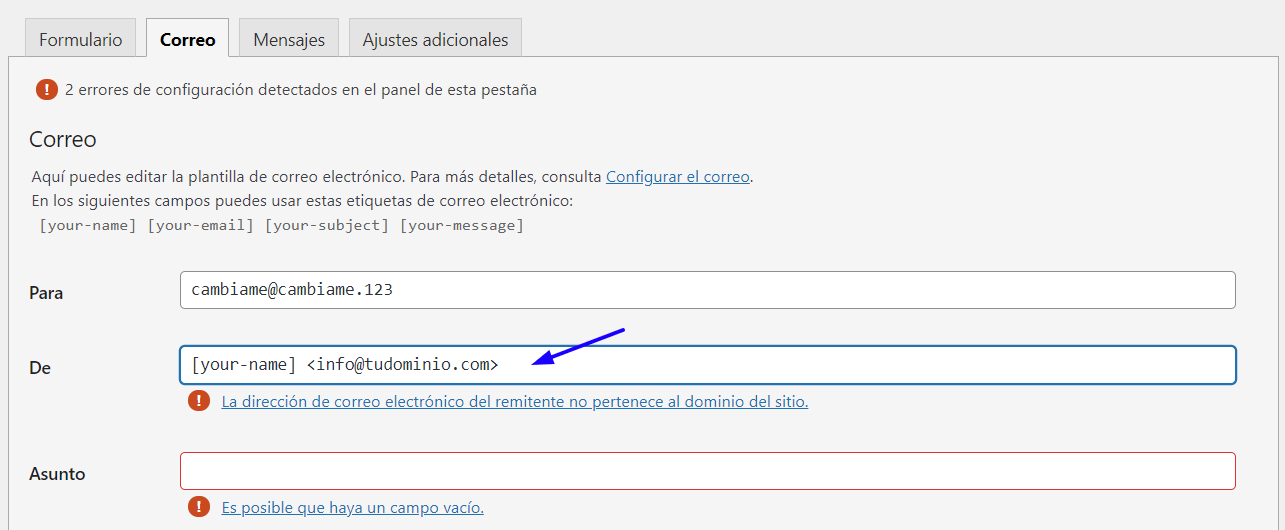Click the Asunto field label
The image size is (1285, 530).
tap(57, 474)
